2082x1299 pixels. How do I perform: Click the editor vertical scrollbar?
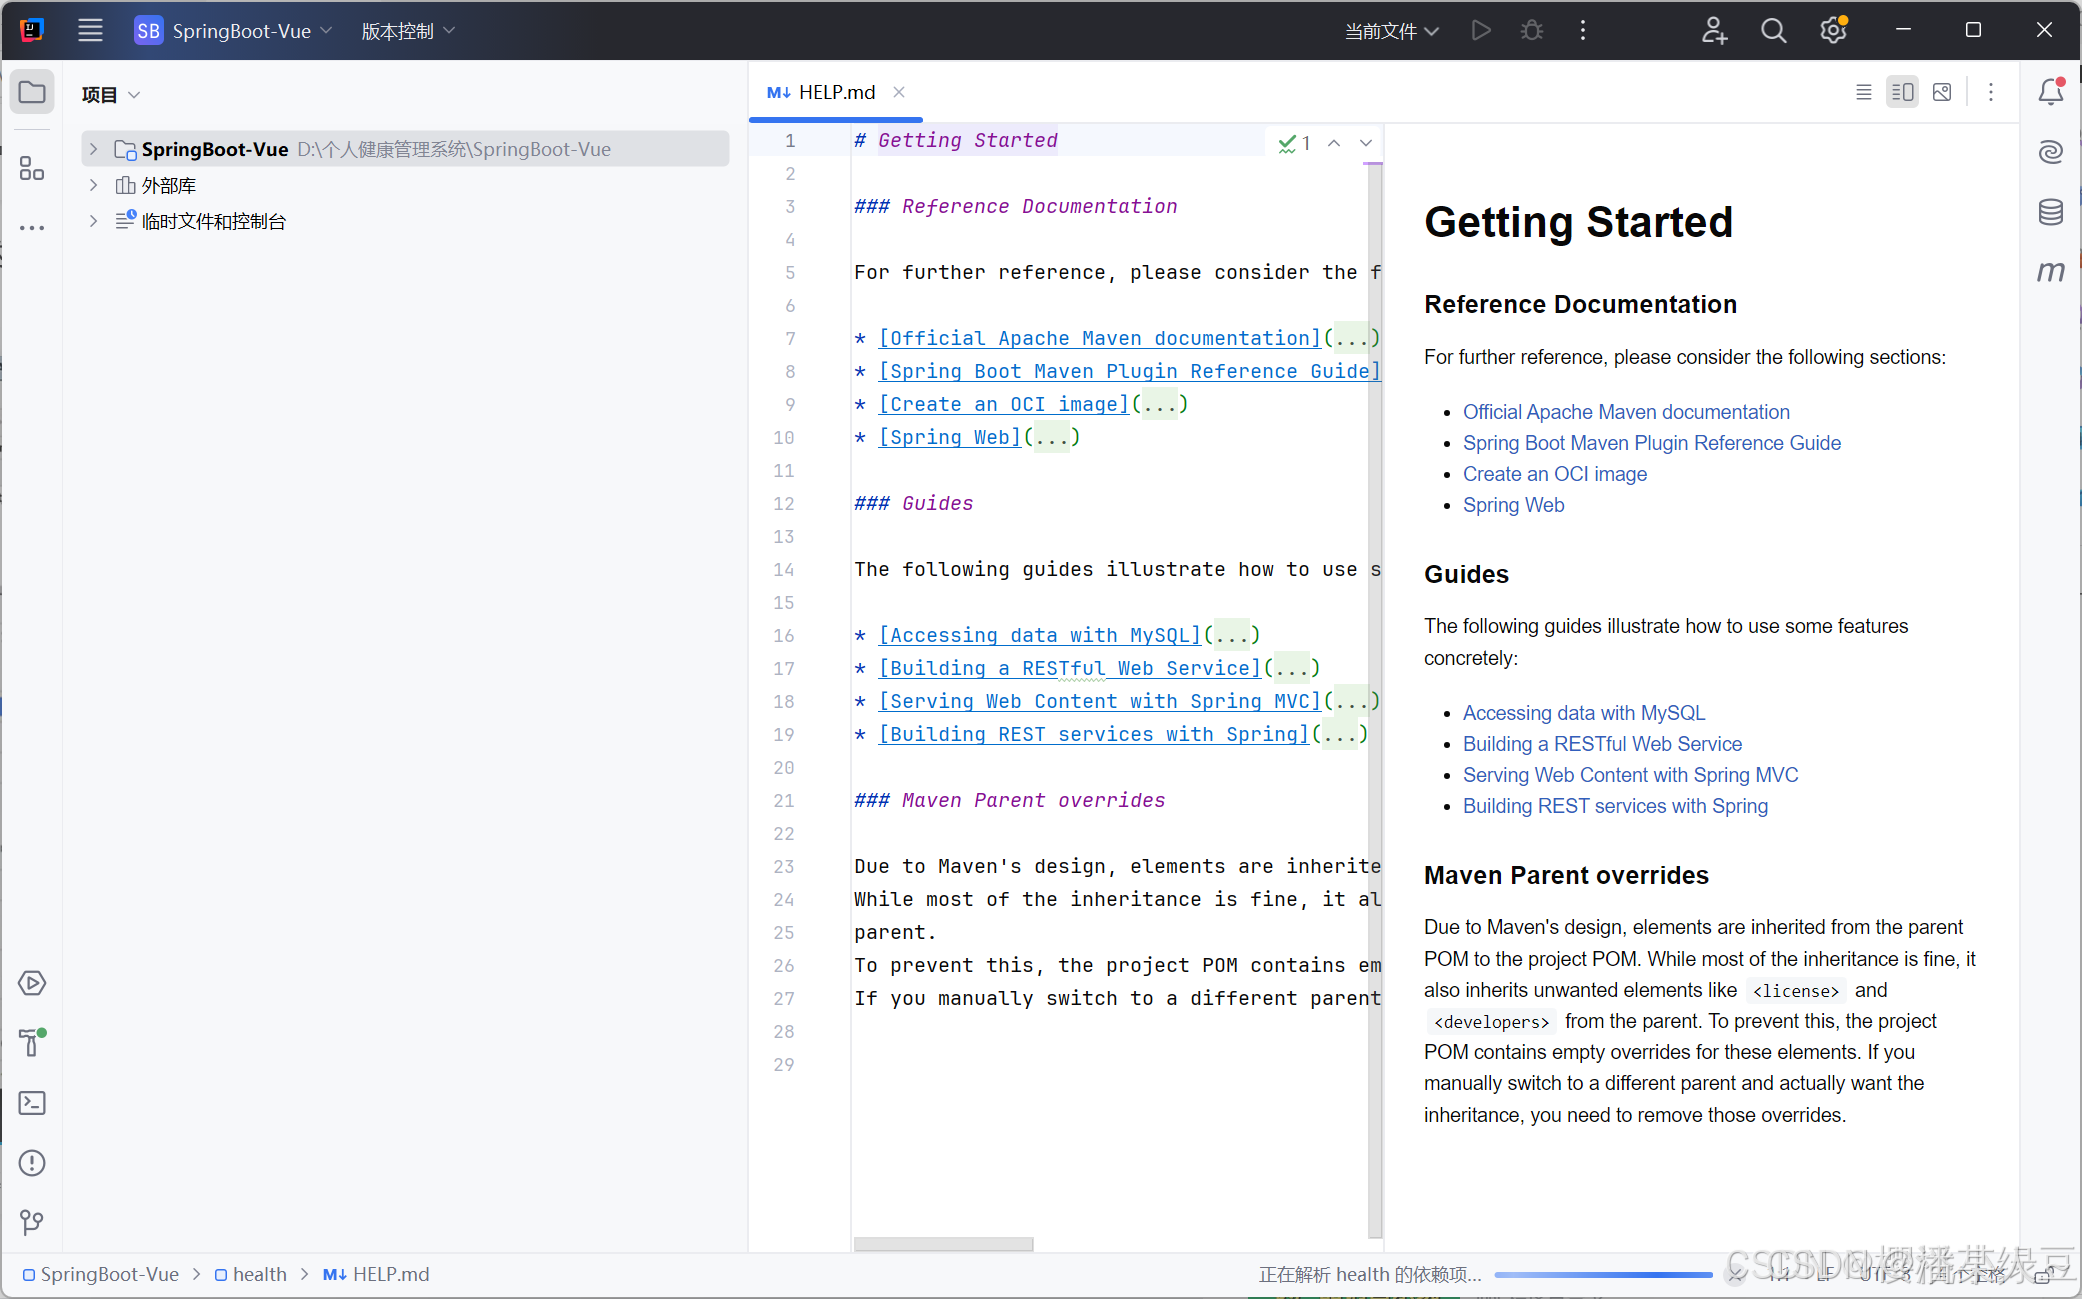(1375, 700)
